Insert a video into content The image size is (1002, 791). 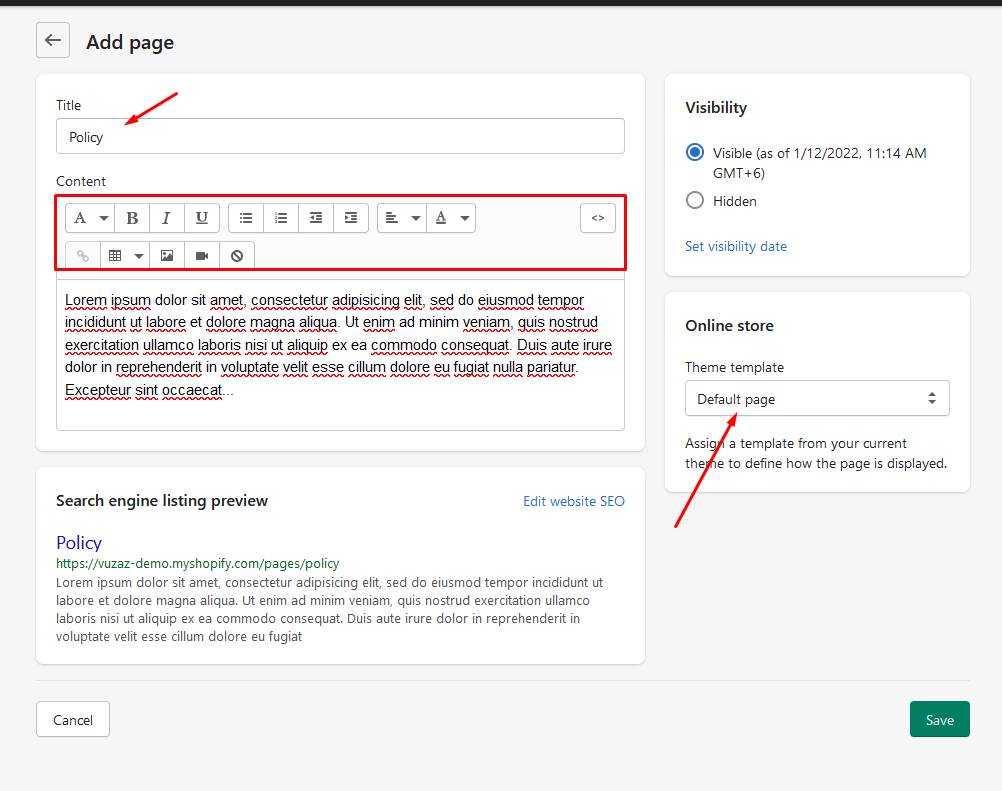202,256
